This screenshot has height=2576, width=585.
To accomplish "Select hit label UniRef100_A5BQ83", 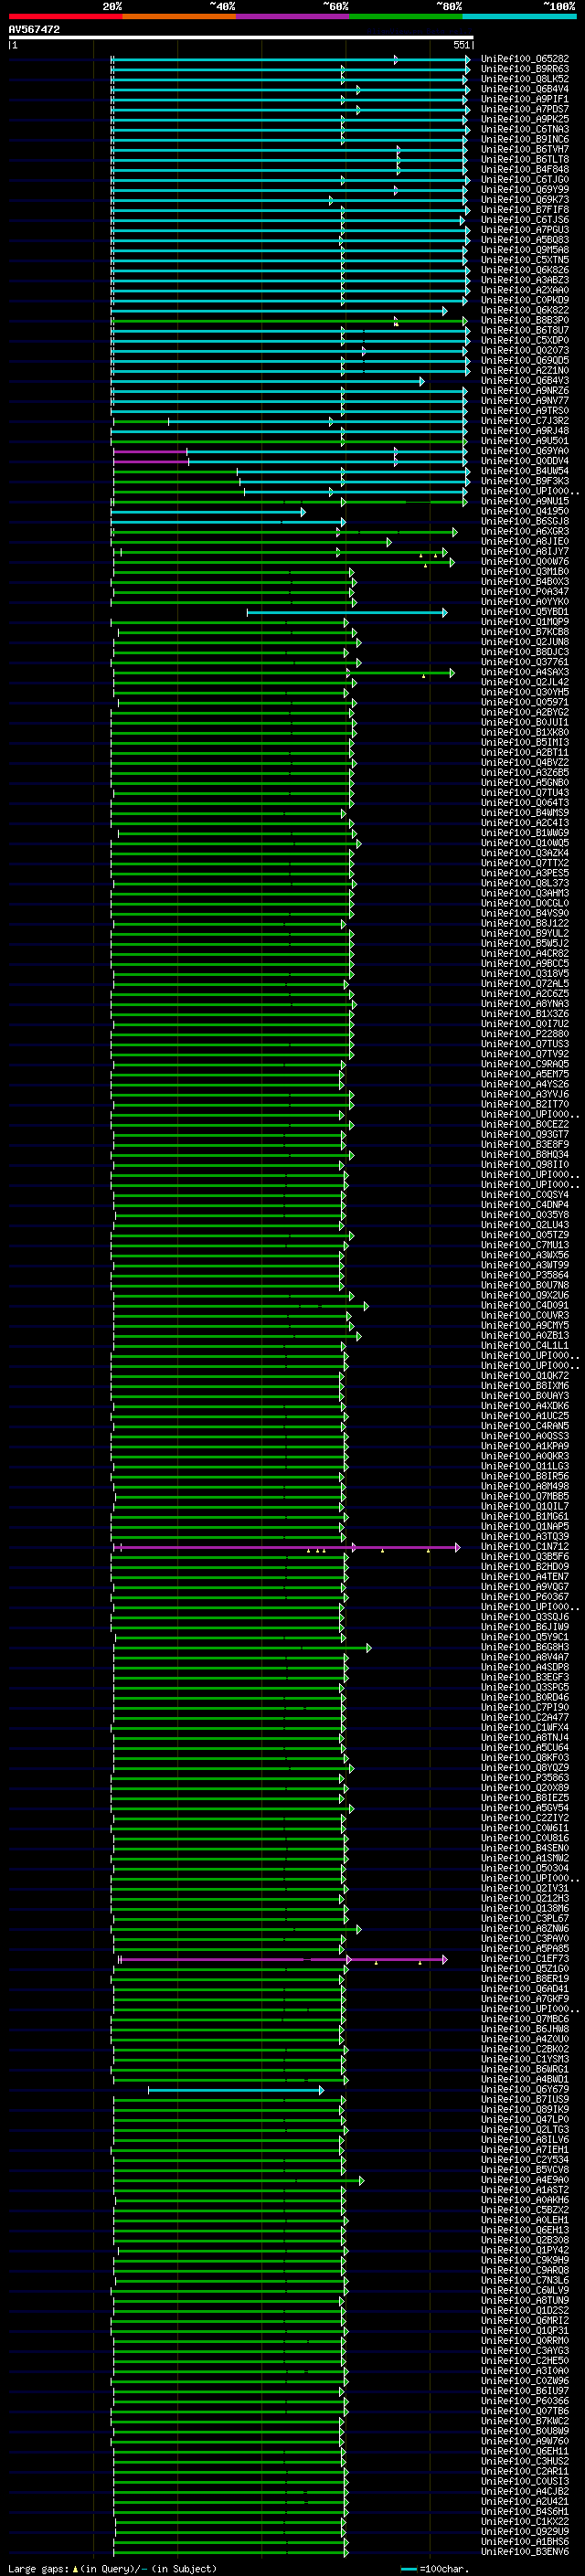I will (x=525, y=240).
